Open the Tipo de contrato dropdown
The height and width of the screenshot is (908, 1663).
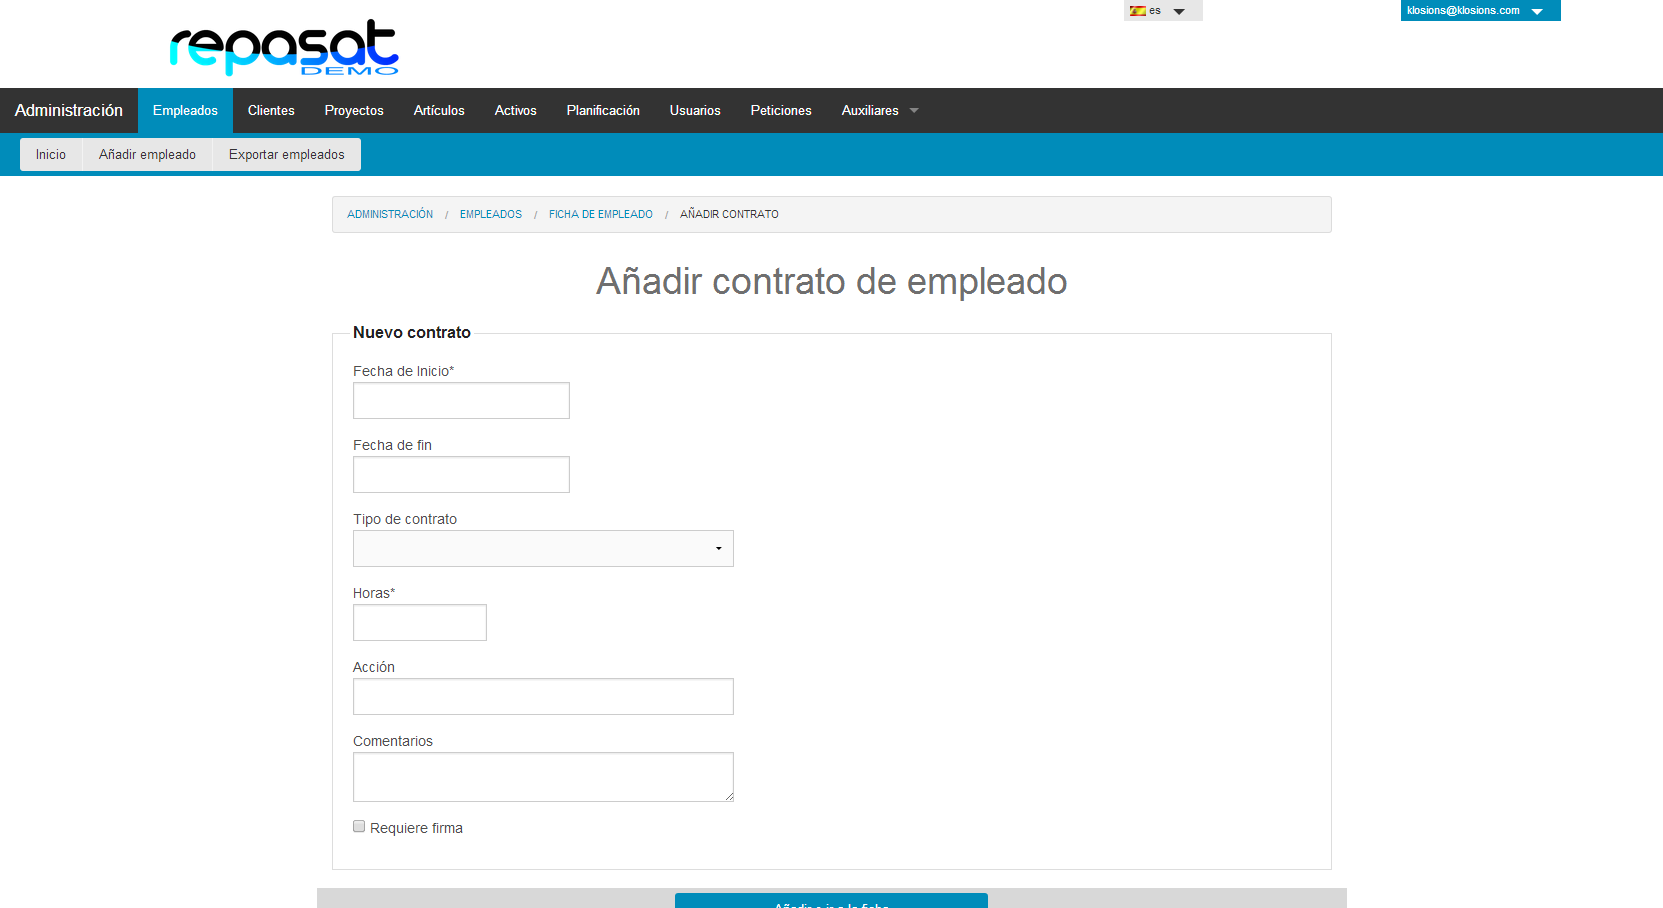coord(543,548)
